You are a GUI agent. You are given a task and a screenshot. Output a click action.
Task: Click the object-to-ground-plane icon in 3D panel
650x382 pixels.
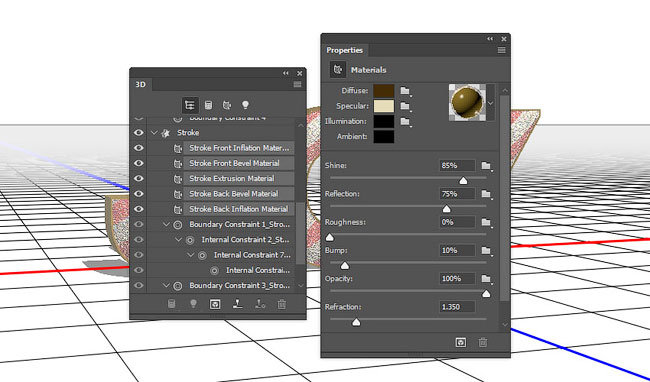coord(238,304)
